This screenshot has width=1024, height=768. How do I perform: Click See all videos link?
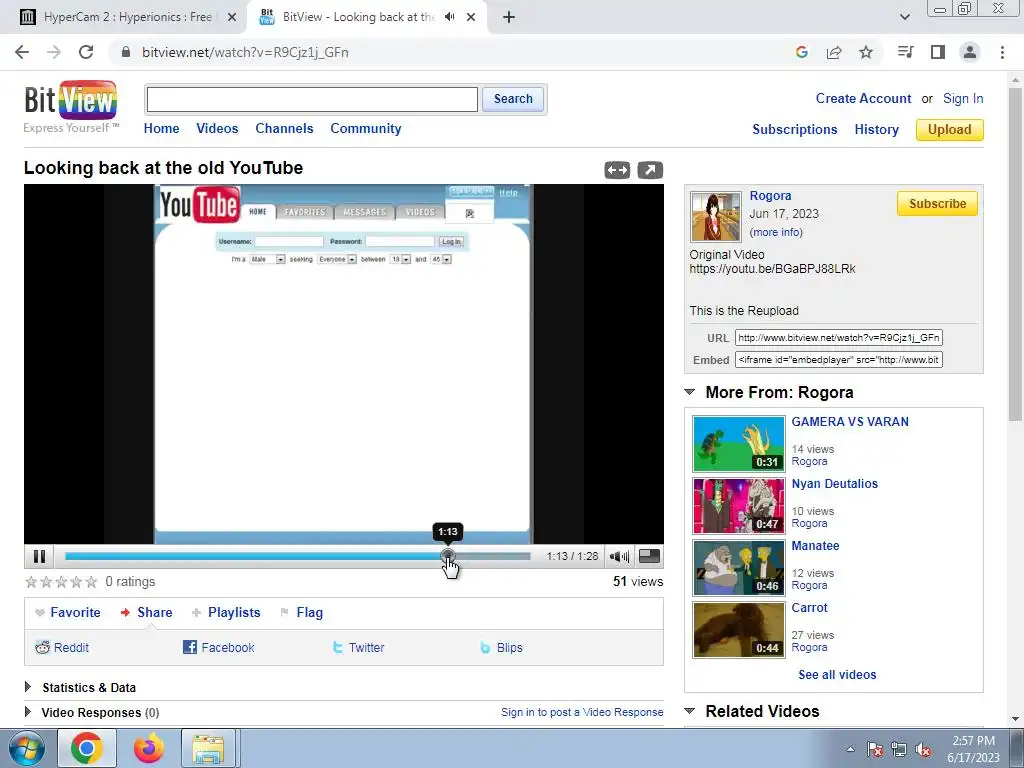point(837,675)
